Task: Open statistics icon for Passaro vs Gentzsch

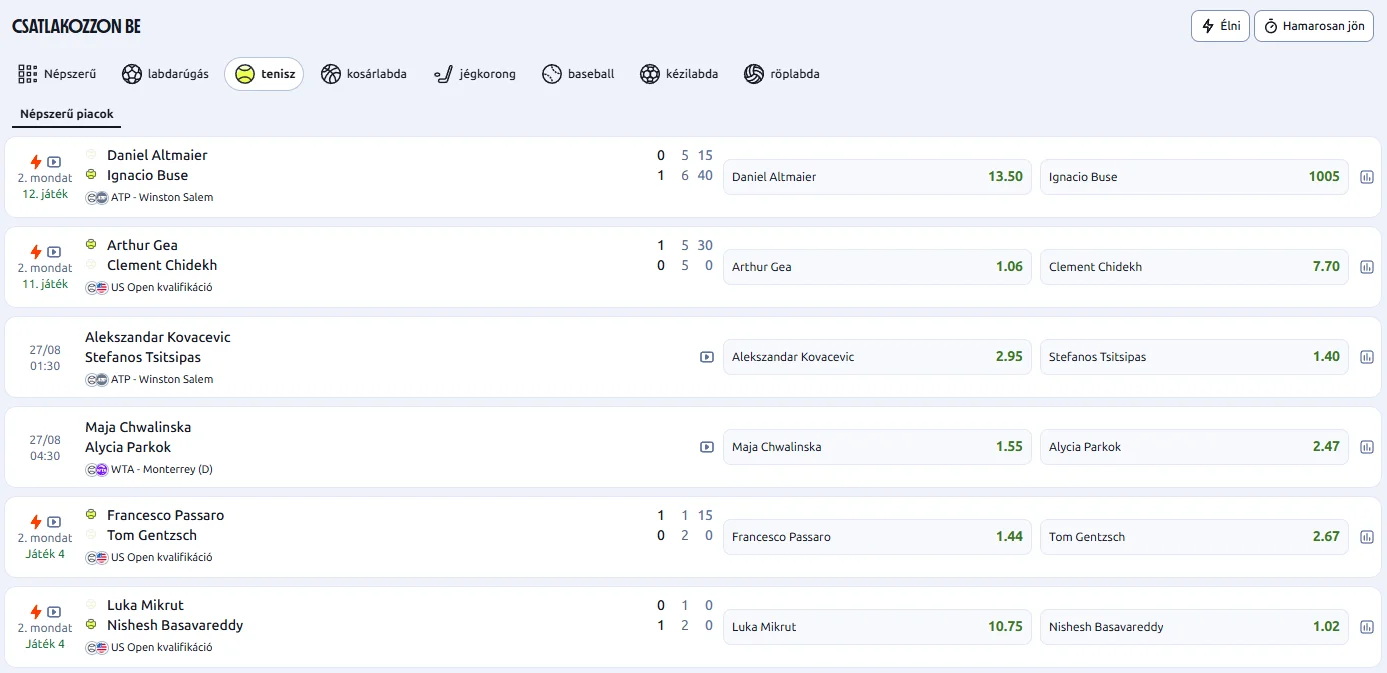Action: 1367,537
